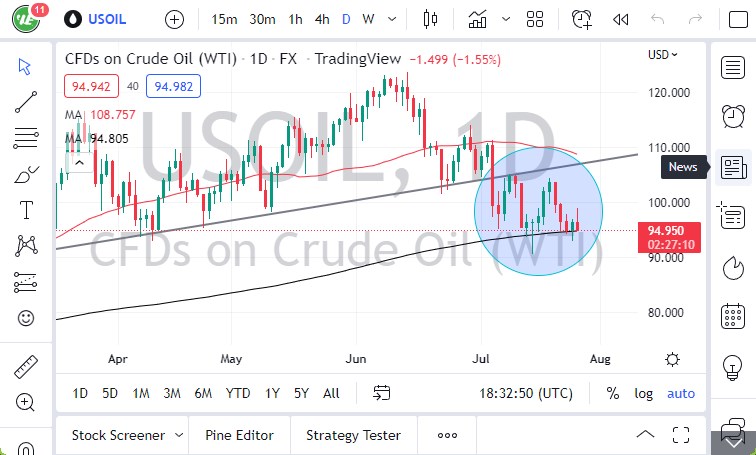Expand the time interval dropdown arrow
Image resolution: width=756 pixels, height=455 pixels.
point(390,19)
